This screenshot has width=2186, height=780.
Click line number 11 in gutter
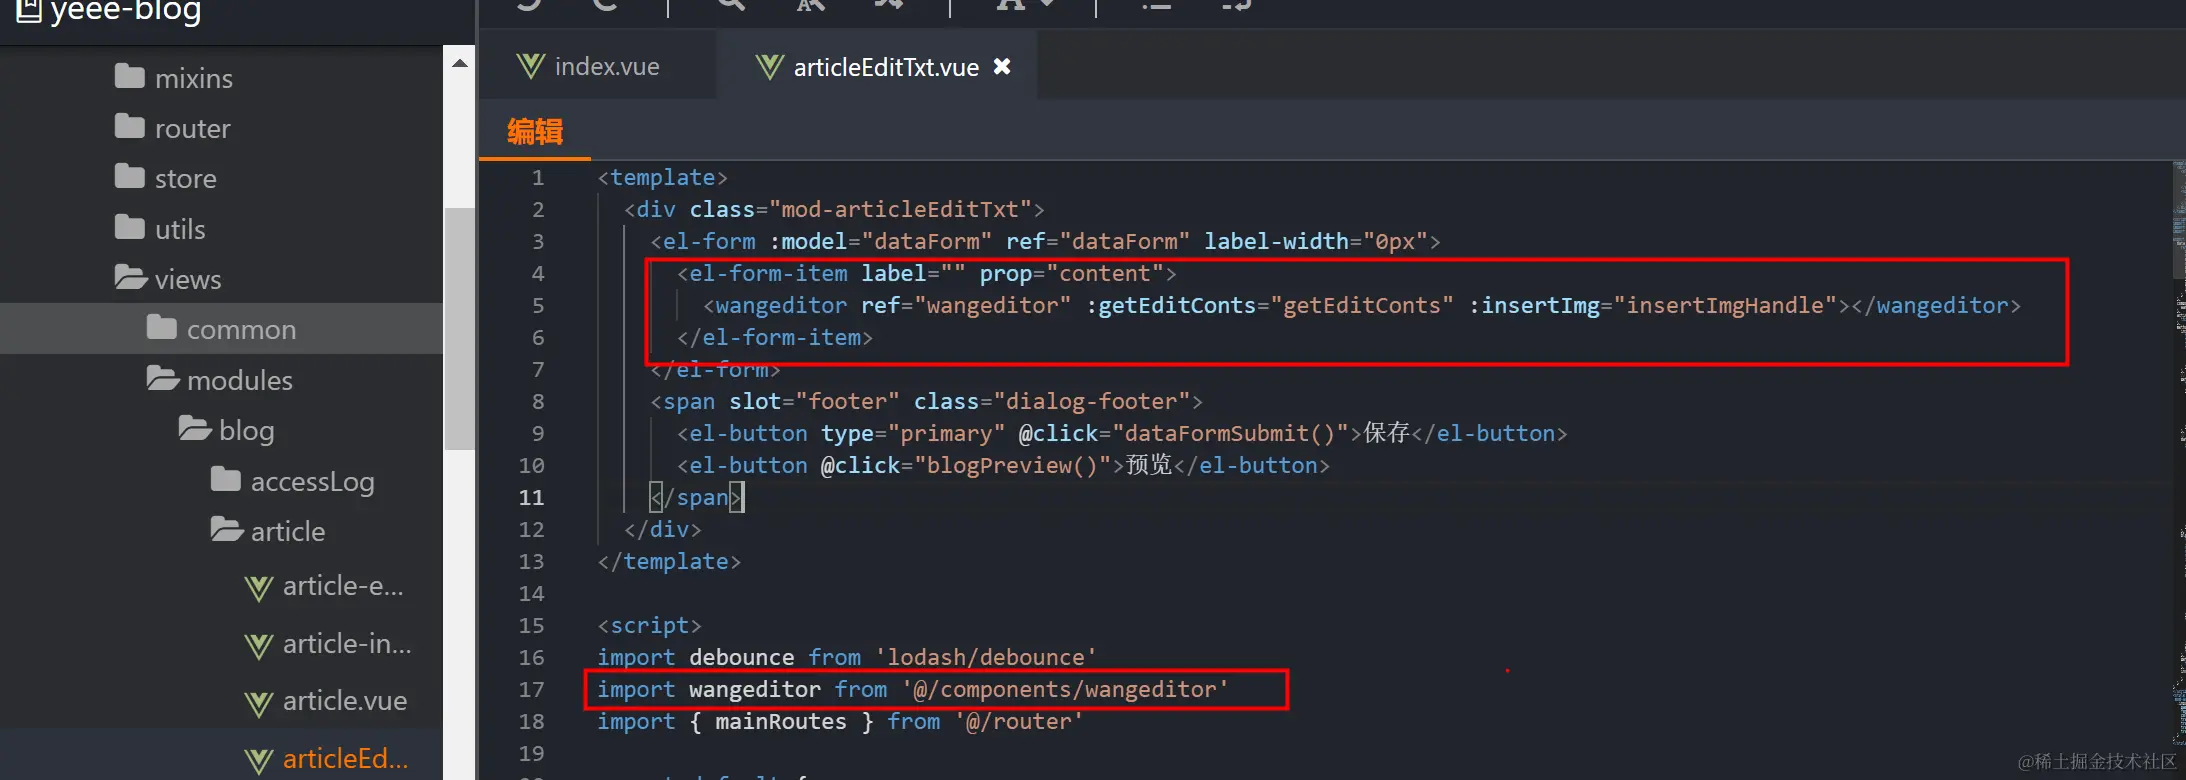coord(531,498)
